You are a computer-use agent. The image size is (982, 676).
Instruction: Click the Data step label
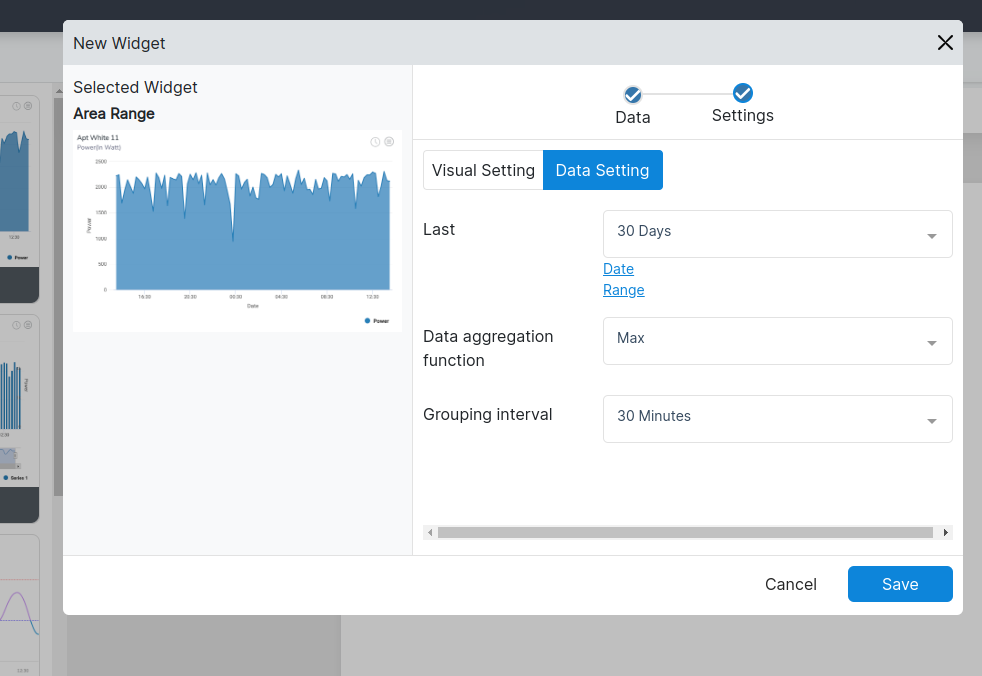[632, 117]
